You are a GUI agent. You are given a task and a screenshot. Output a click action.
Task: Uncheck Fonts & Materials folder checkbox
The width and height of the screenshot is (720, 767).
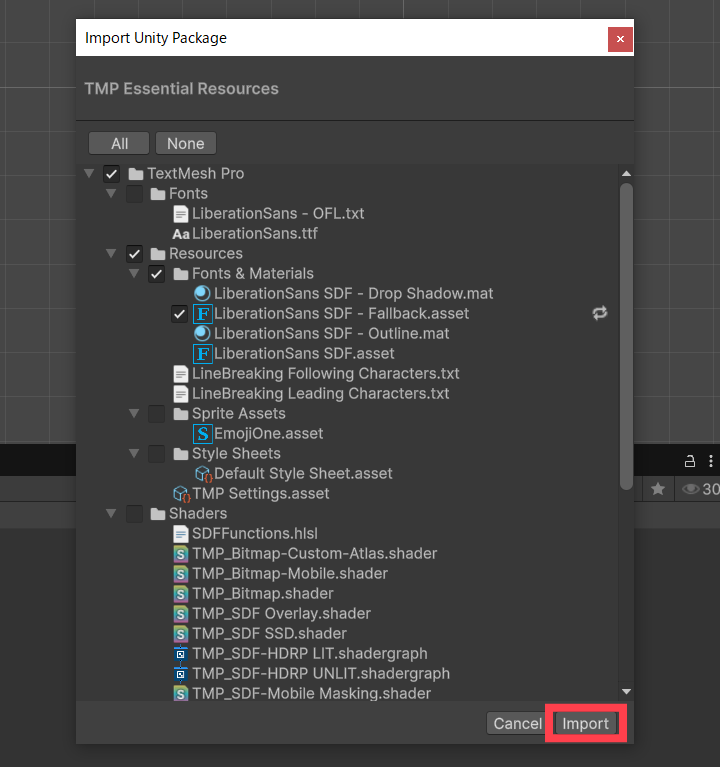157,274
